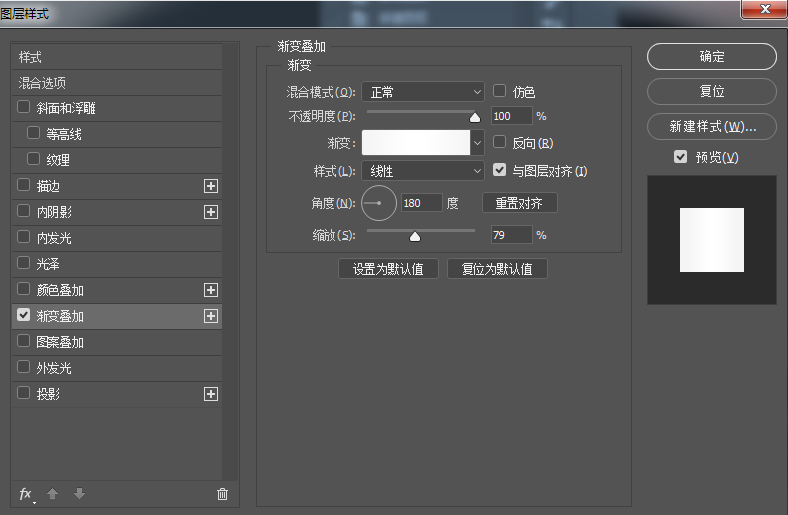788x515 pixels.
Task: Click the plus icon beside 颜色叠加
Action: (211, 290)
